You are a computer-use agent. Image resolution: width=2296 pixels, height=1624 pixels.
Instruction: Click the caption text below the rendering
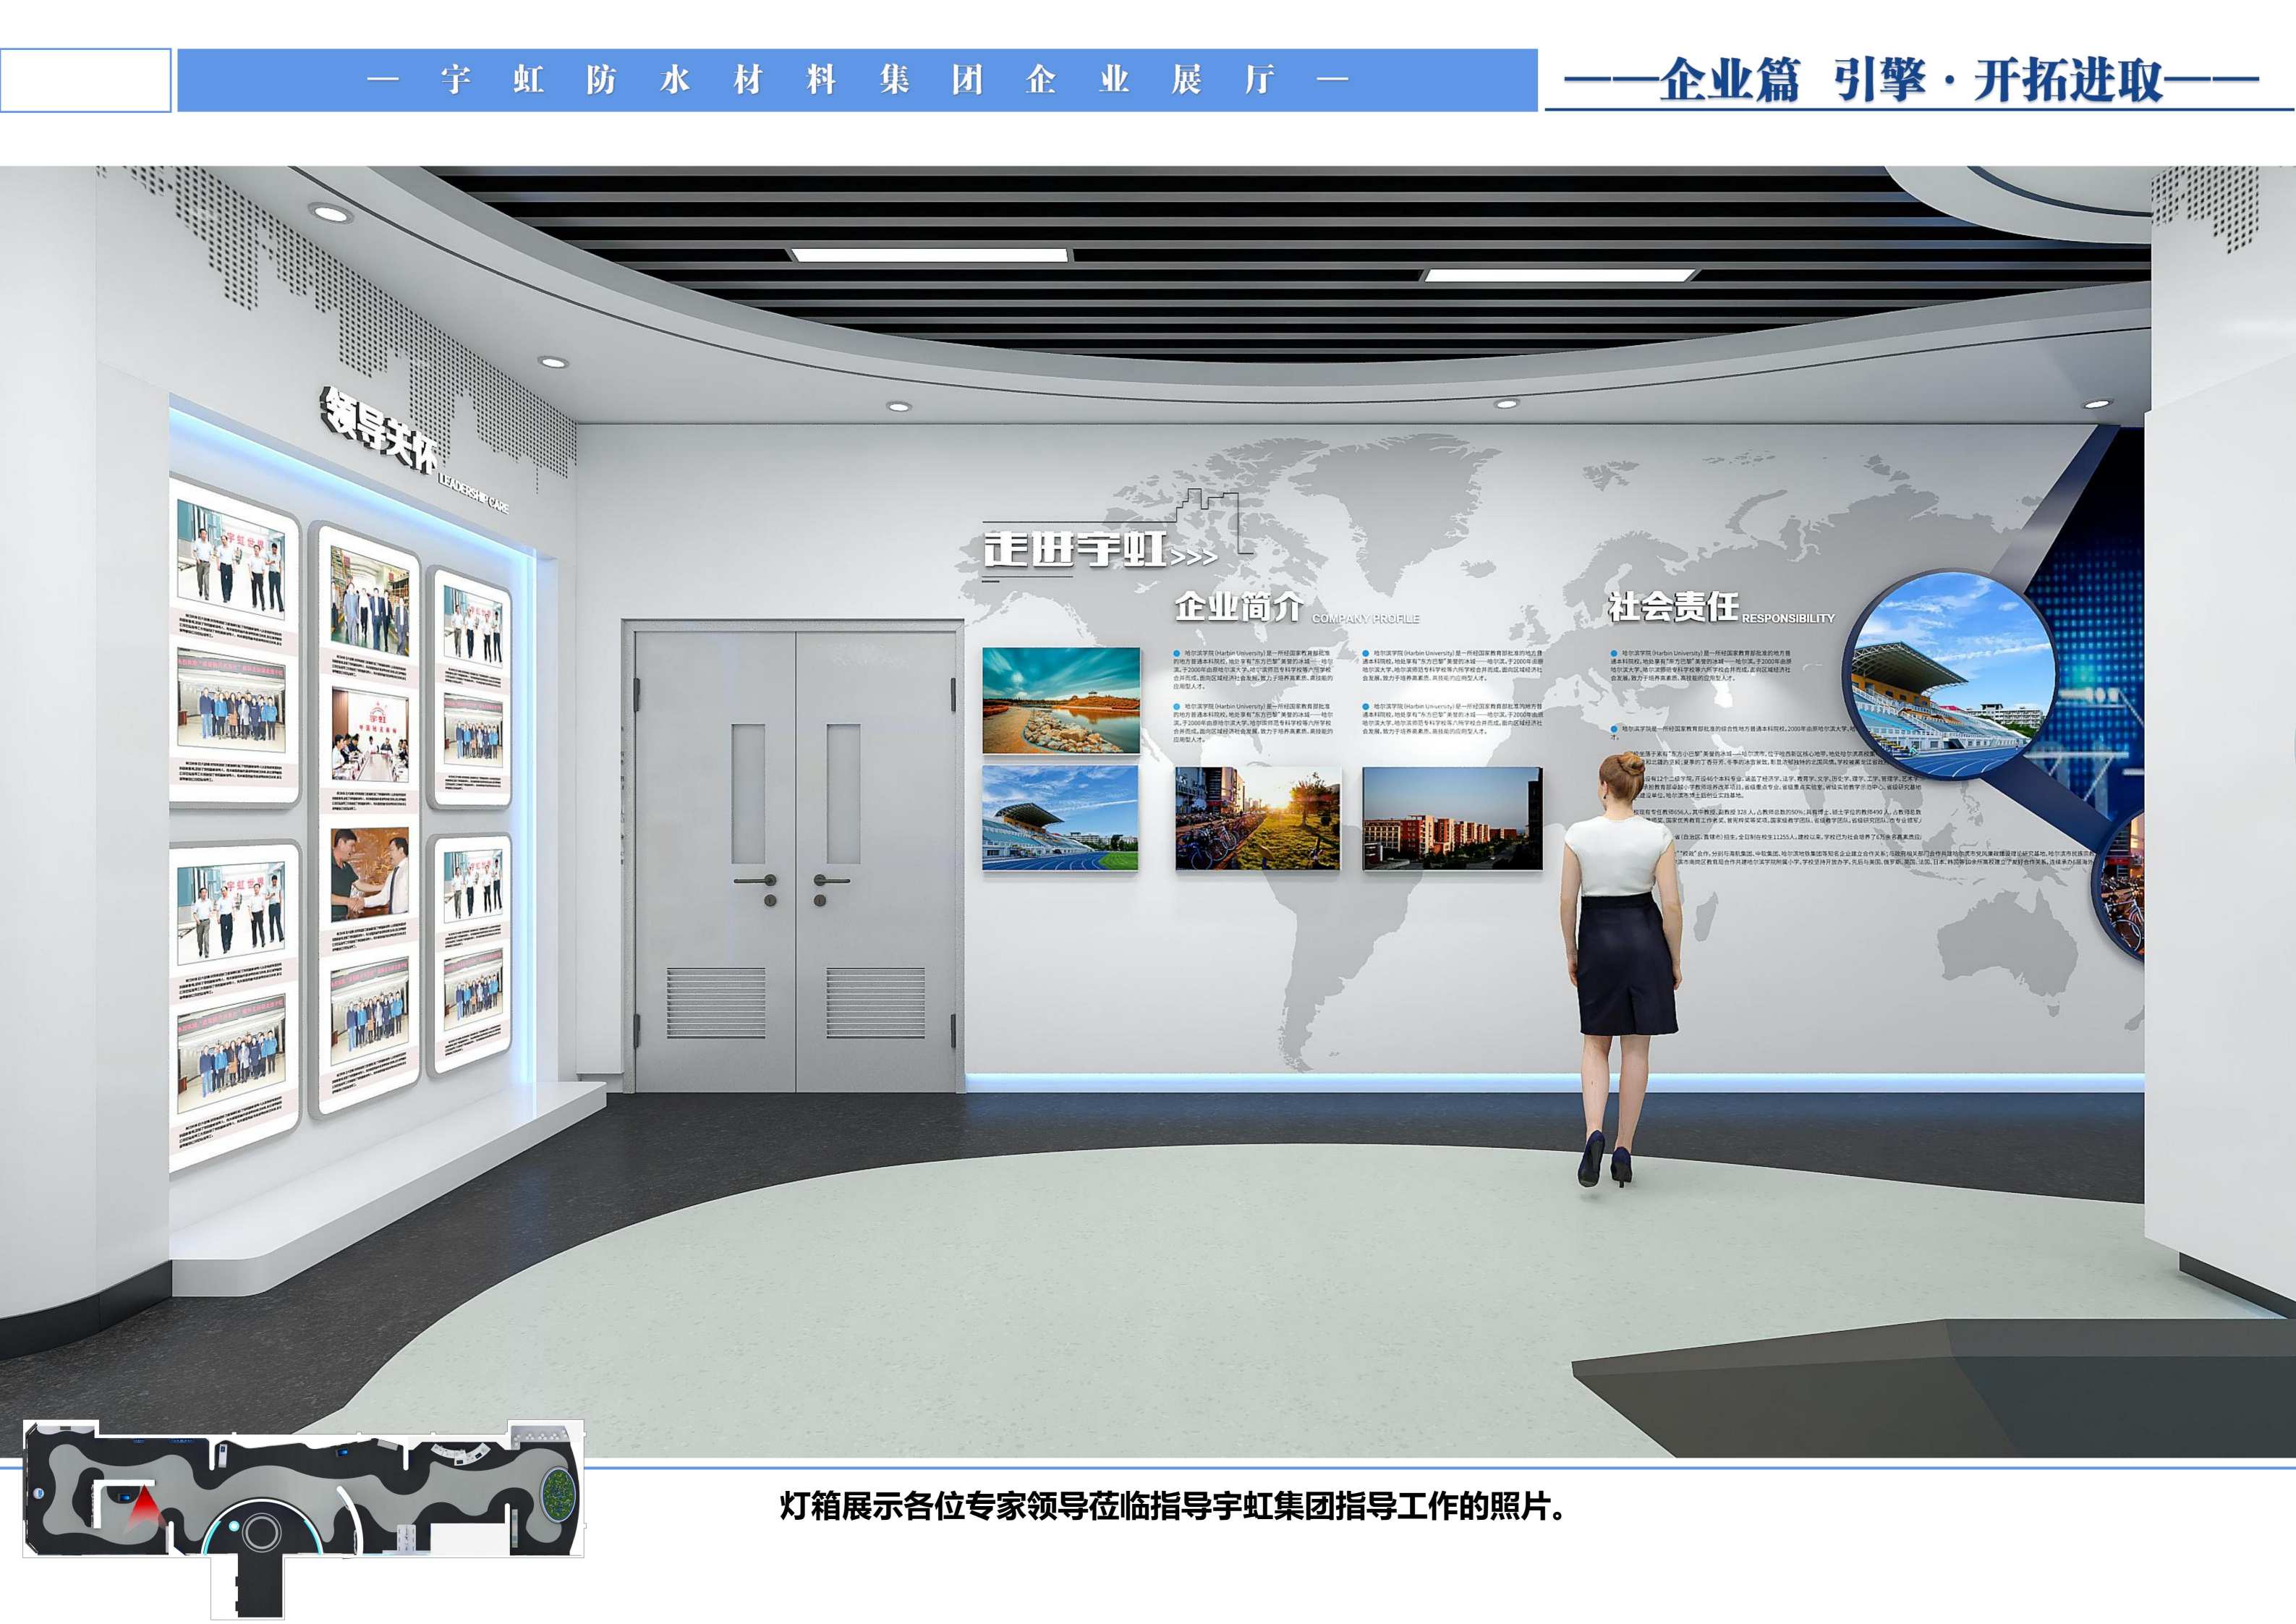[1171, 1506]
